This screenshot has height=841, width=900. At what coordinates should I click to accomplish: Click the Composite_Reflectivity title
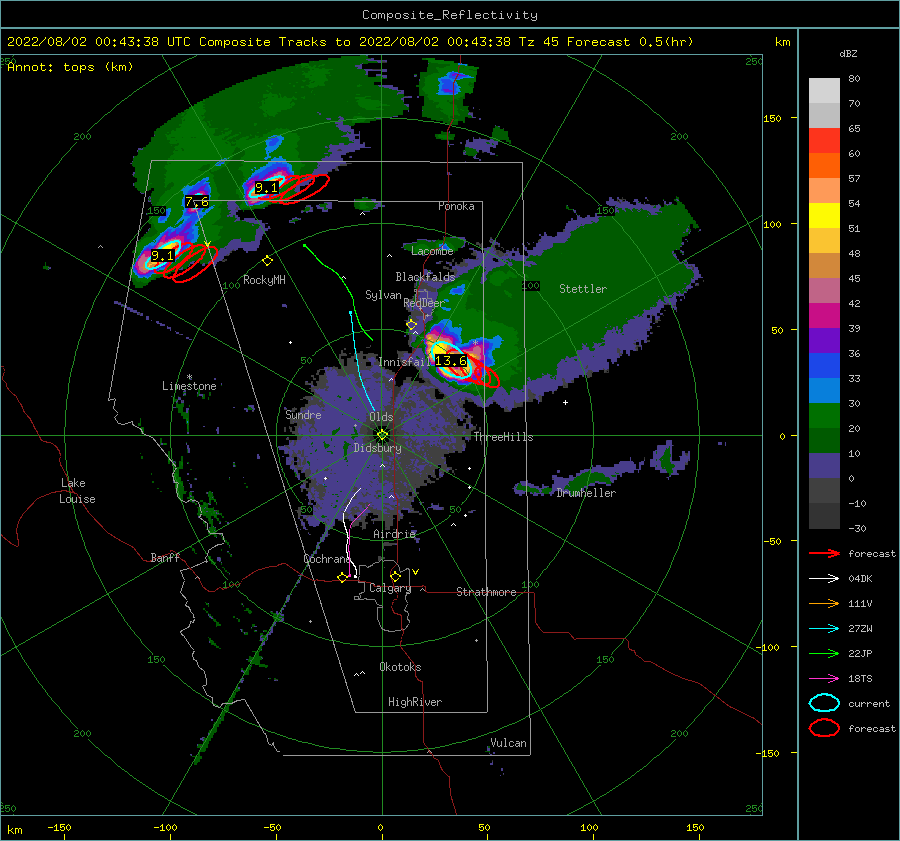coord(449,15)
